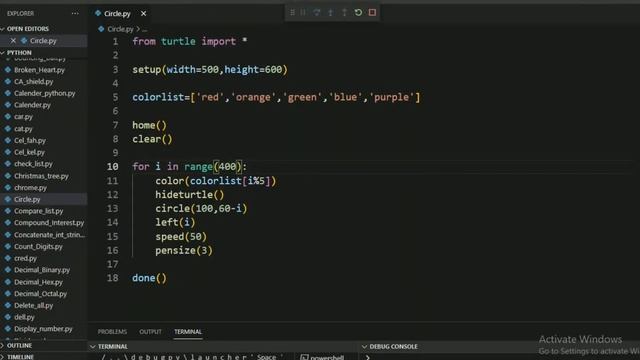
Task: Click line number 1 in gutter
Action: [116, 41]
